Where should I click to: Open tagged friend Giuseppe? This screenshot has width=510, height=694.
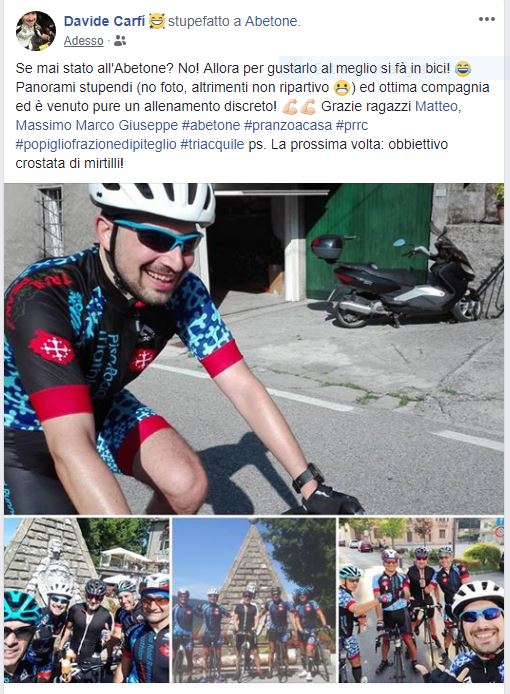(x=148, y=125)
